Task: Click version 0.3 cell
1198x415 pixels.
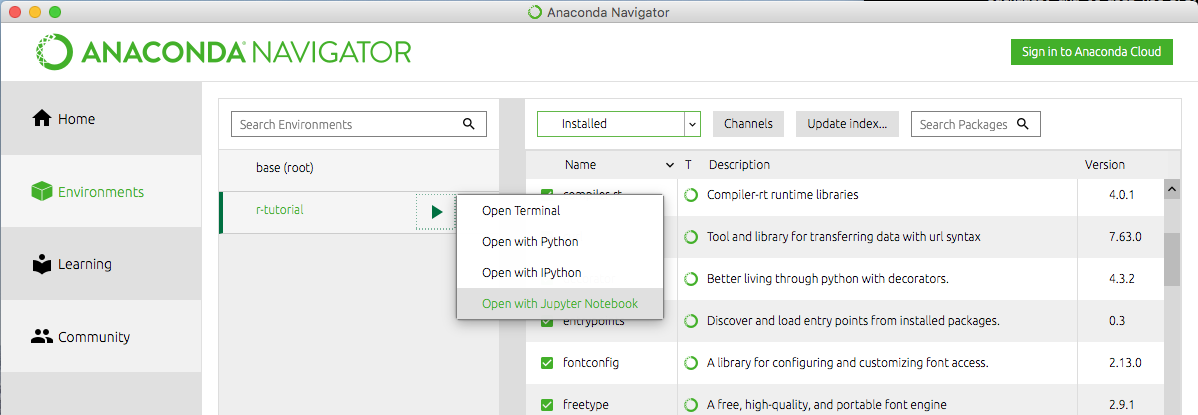Action: 1116,321
